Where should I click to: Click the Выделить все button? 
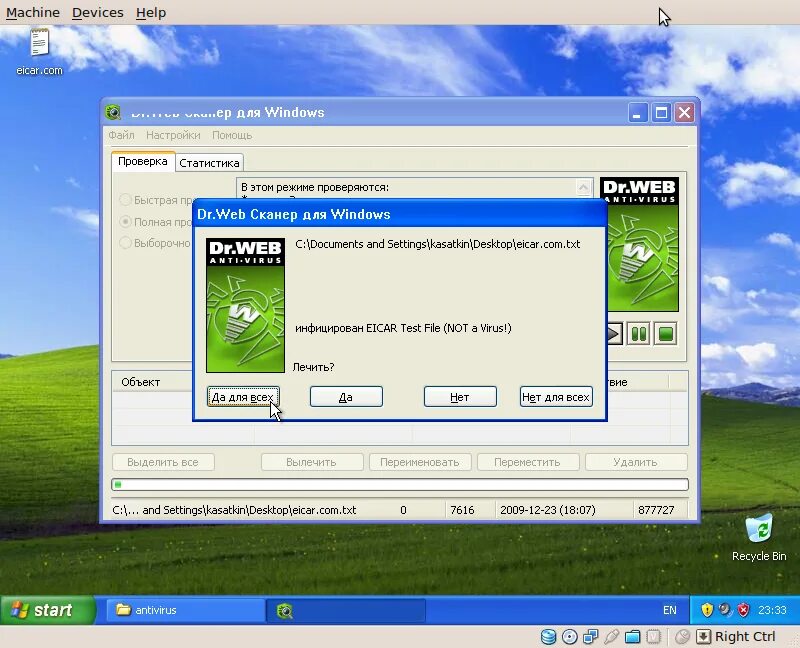click(x=163, y=462)
